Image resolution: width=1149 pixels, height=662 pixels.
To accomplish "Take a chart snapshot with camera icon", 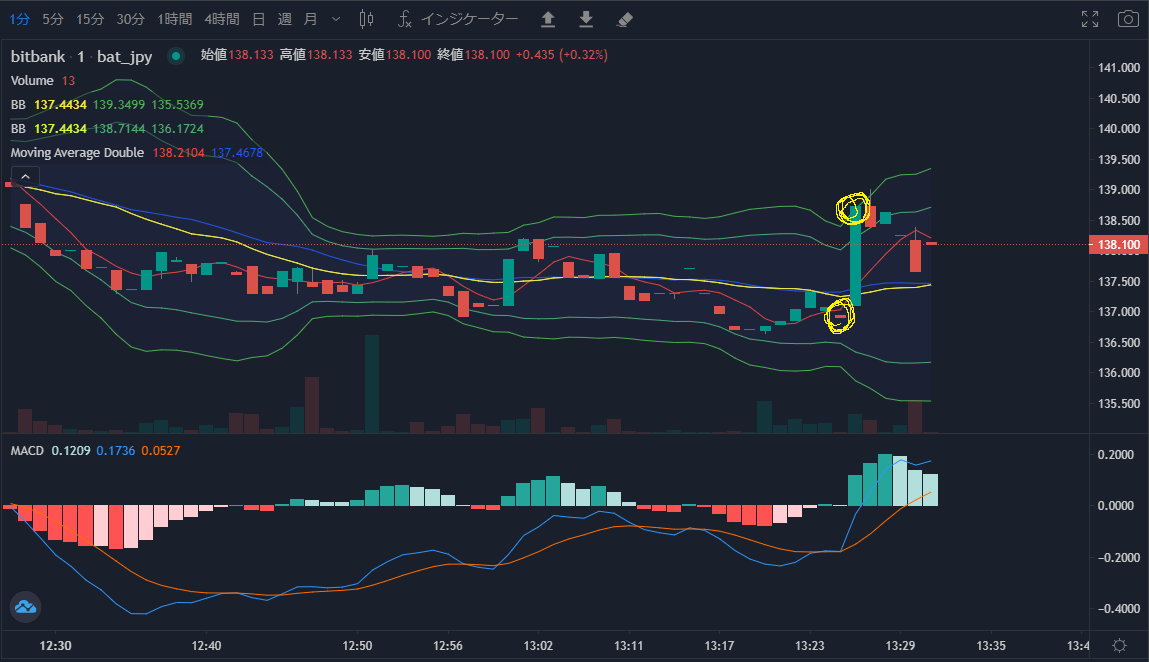I will click(1128, 19).
